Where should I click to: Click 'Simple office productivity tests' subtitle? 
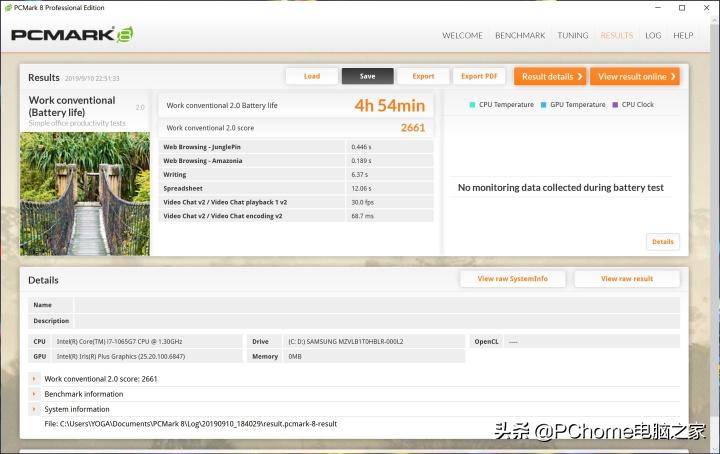click(x=77, y=123)
